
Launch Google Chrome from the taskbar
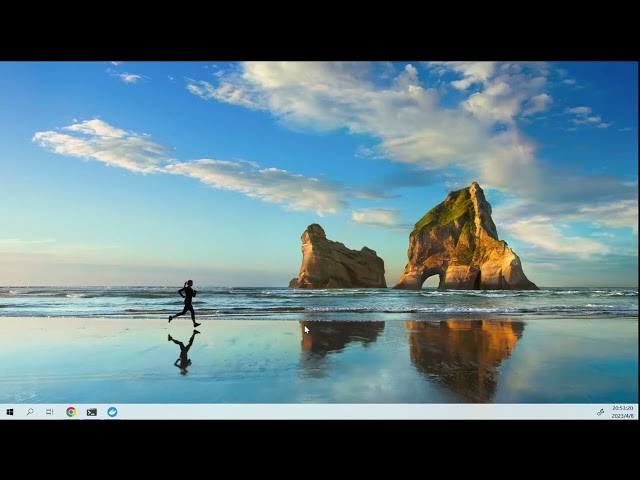tap(71, 412)
